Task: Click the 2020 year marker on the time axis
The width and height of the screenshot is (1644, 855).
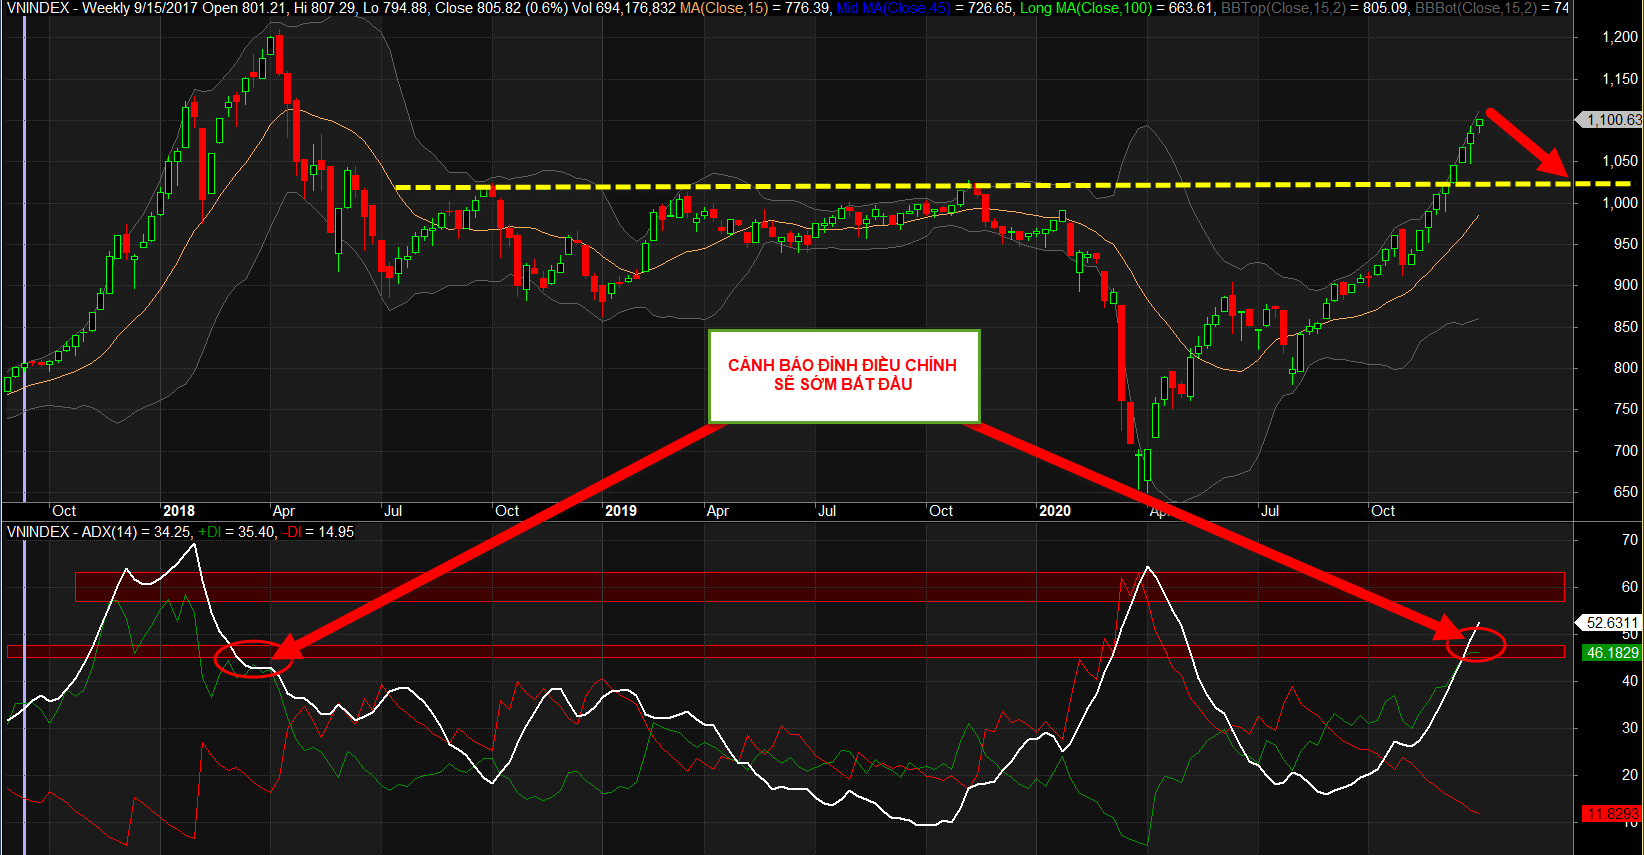Action: [1055, 511]
